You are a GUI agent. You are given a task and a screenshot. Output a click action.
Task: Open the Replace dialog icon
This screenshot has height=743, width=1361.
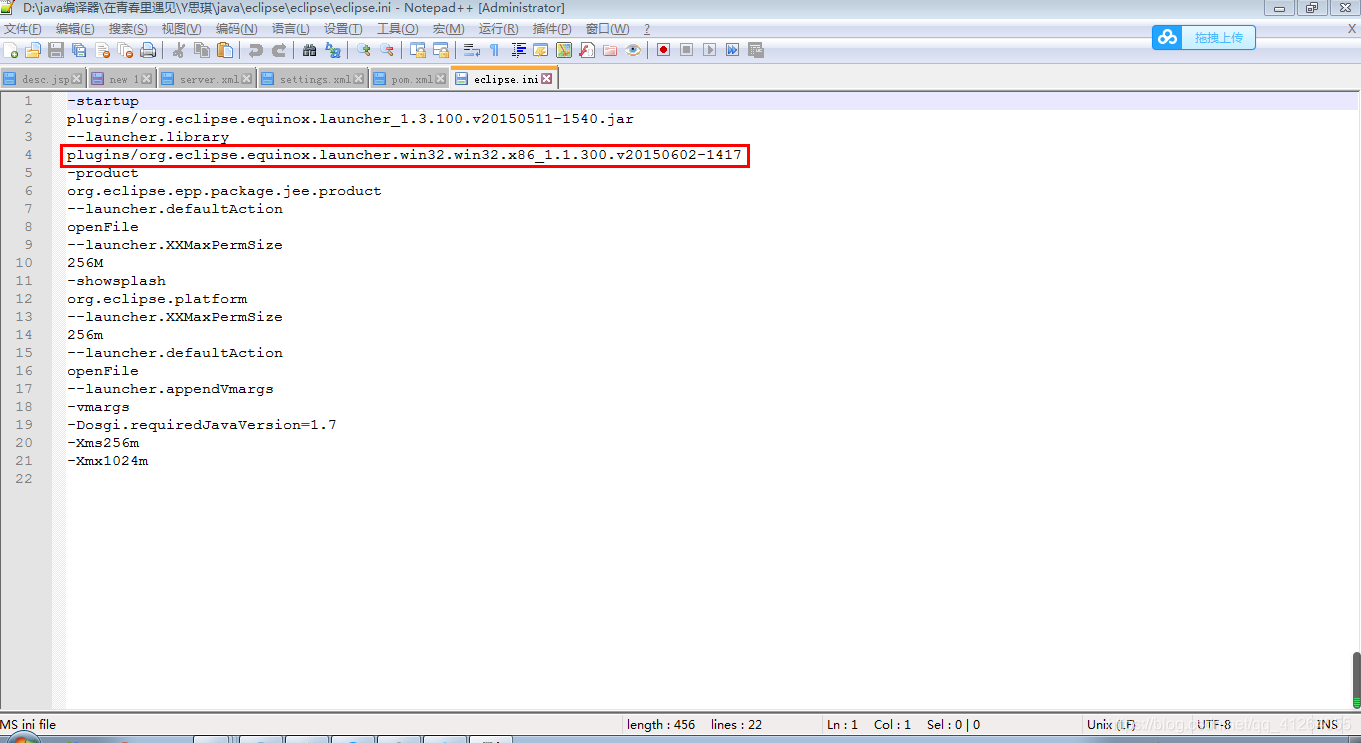(x=333, y=50)
